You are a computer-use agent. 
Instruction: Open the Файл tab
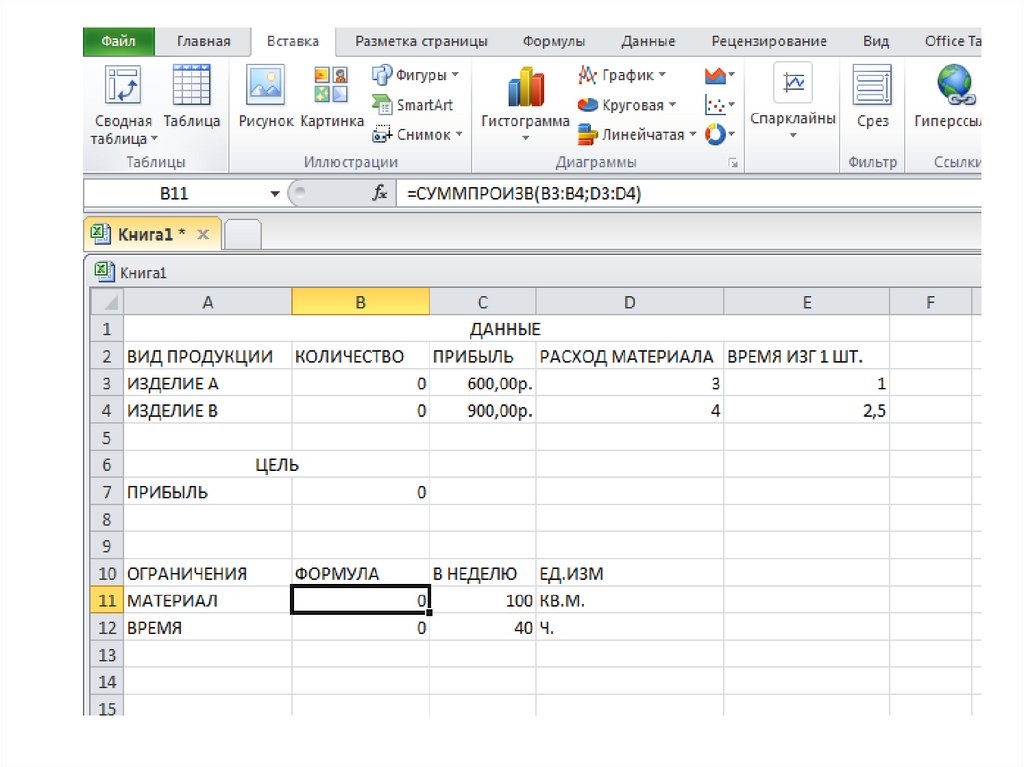pyautogui.click(x=118, y=41)
